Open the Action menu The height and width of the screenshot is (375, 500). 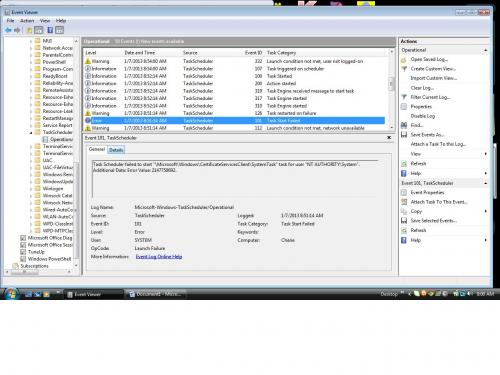(x=27, y=21)
